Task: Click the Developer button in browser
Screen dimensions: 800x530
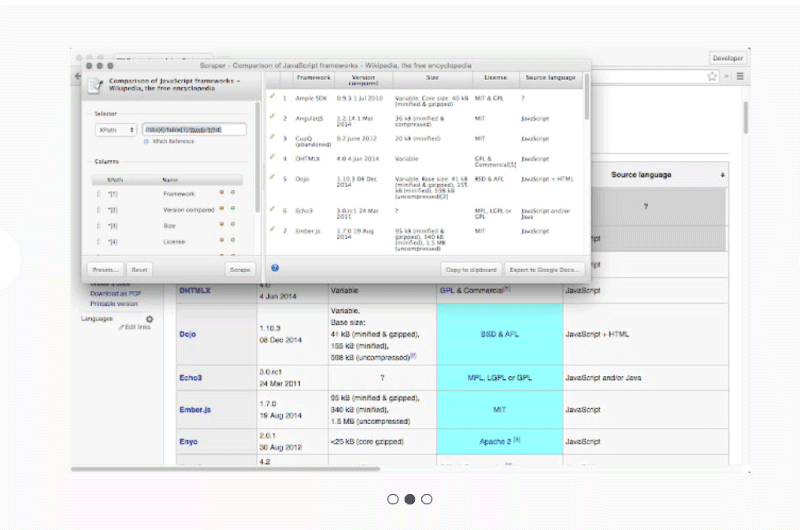Action: (x=728, y=58)
